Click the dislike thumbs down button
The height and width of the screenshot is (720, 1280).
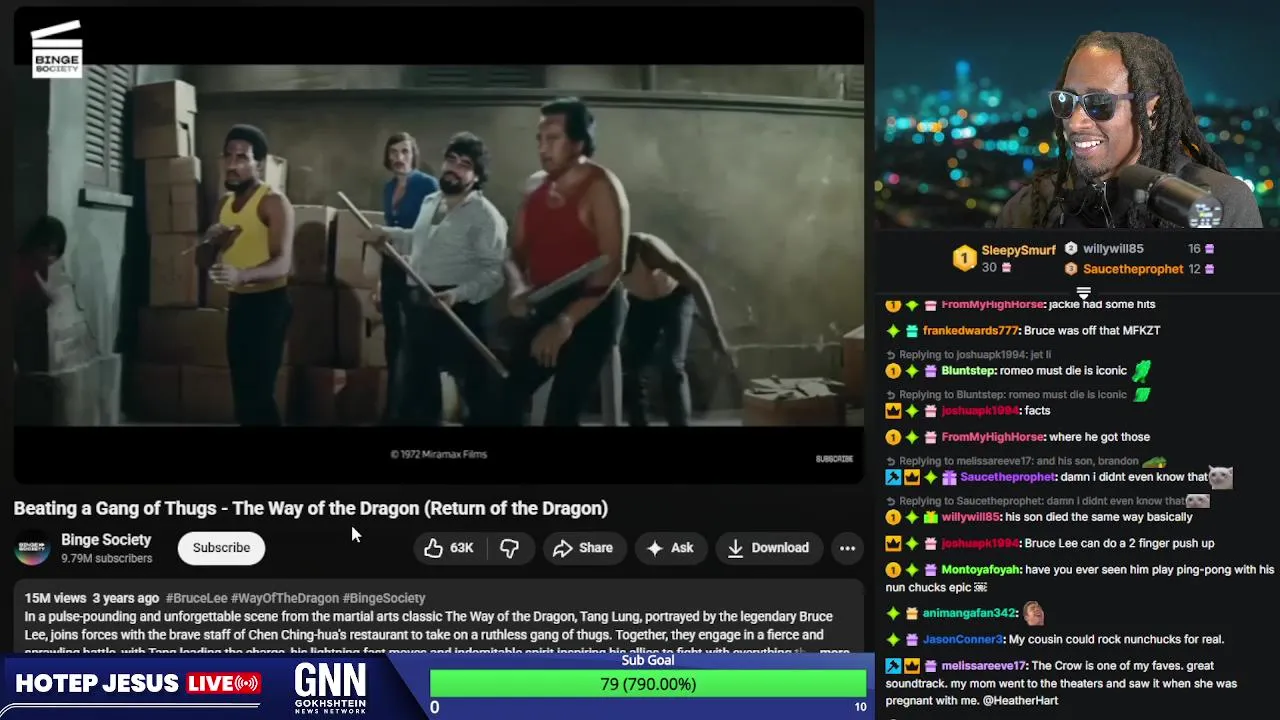click(x=509, y=548)
